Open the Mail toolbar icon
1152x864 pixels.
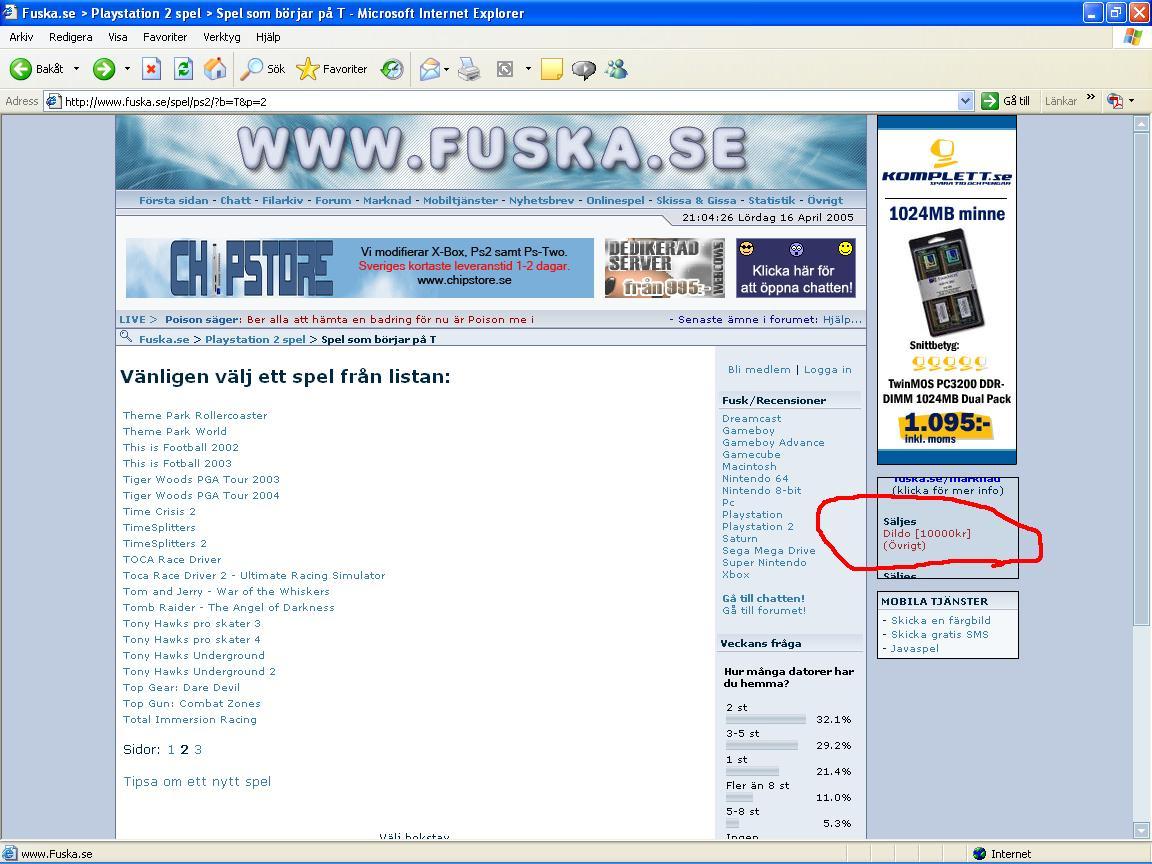coord(430,69)
